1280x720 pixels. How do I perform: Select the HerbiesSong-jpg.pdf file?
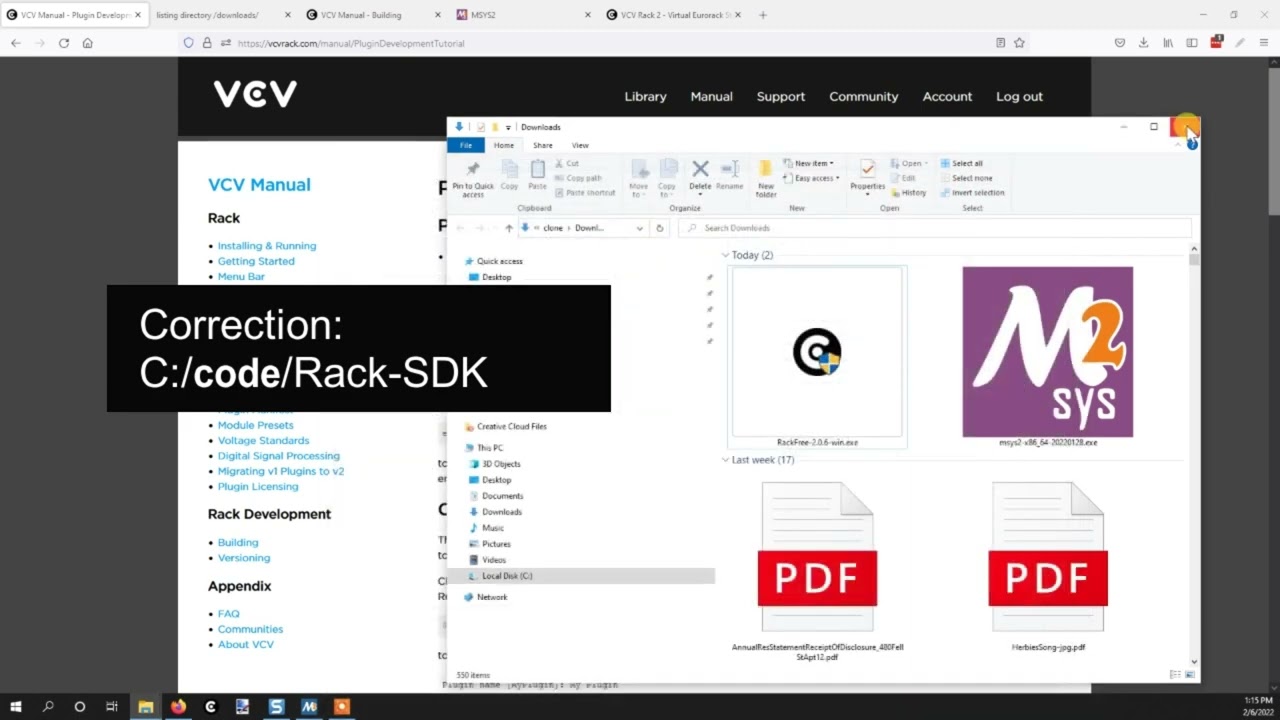1048,568
